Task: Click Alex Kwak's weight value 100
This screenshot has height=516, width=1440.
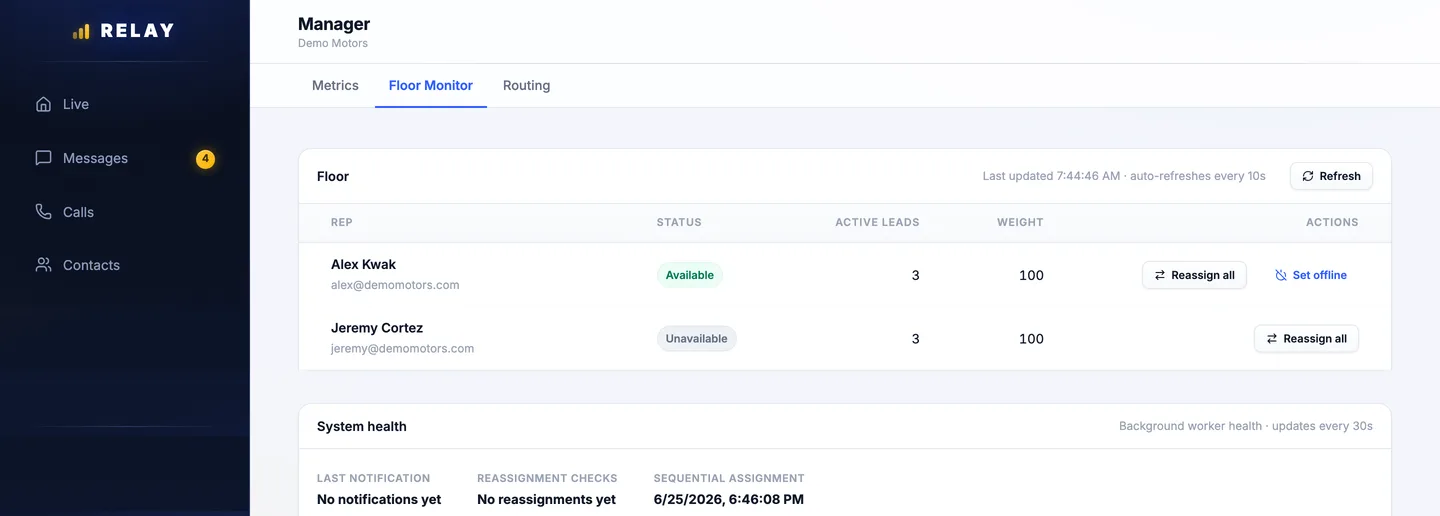Action: tap(1031, 275)
